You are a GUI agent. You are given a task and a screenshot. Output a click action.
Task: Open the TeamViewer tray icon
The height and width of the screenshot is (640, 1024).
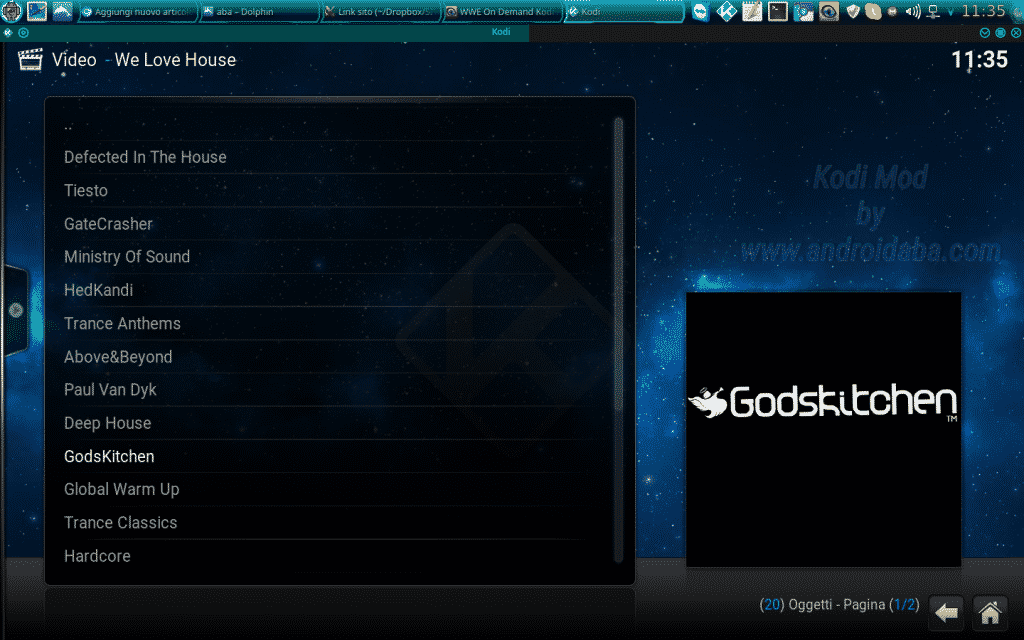pos(701,11)
